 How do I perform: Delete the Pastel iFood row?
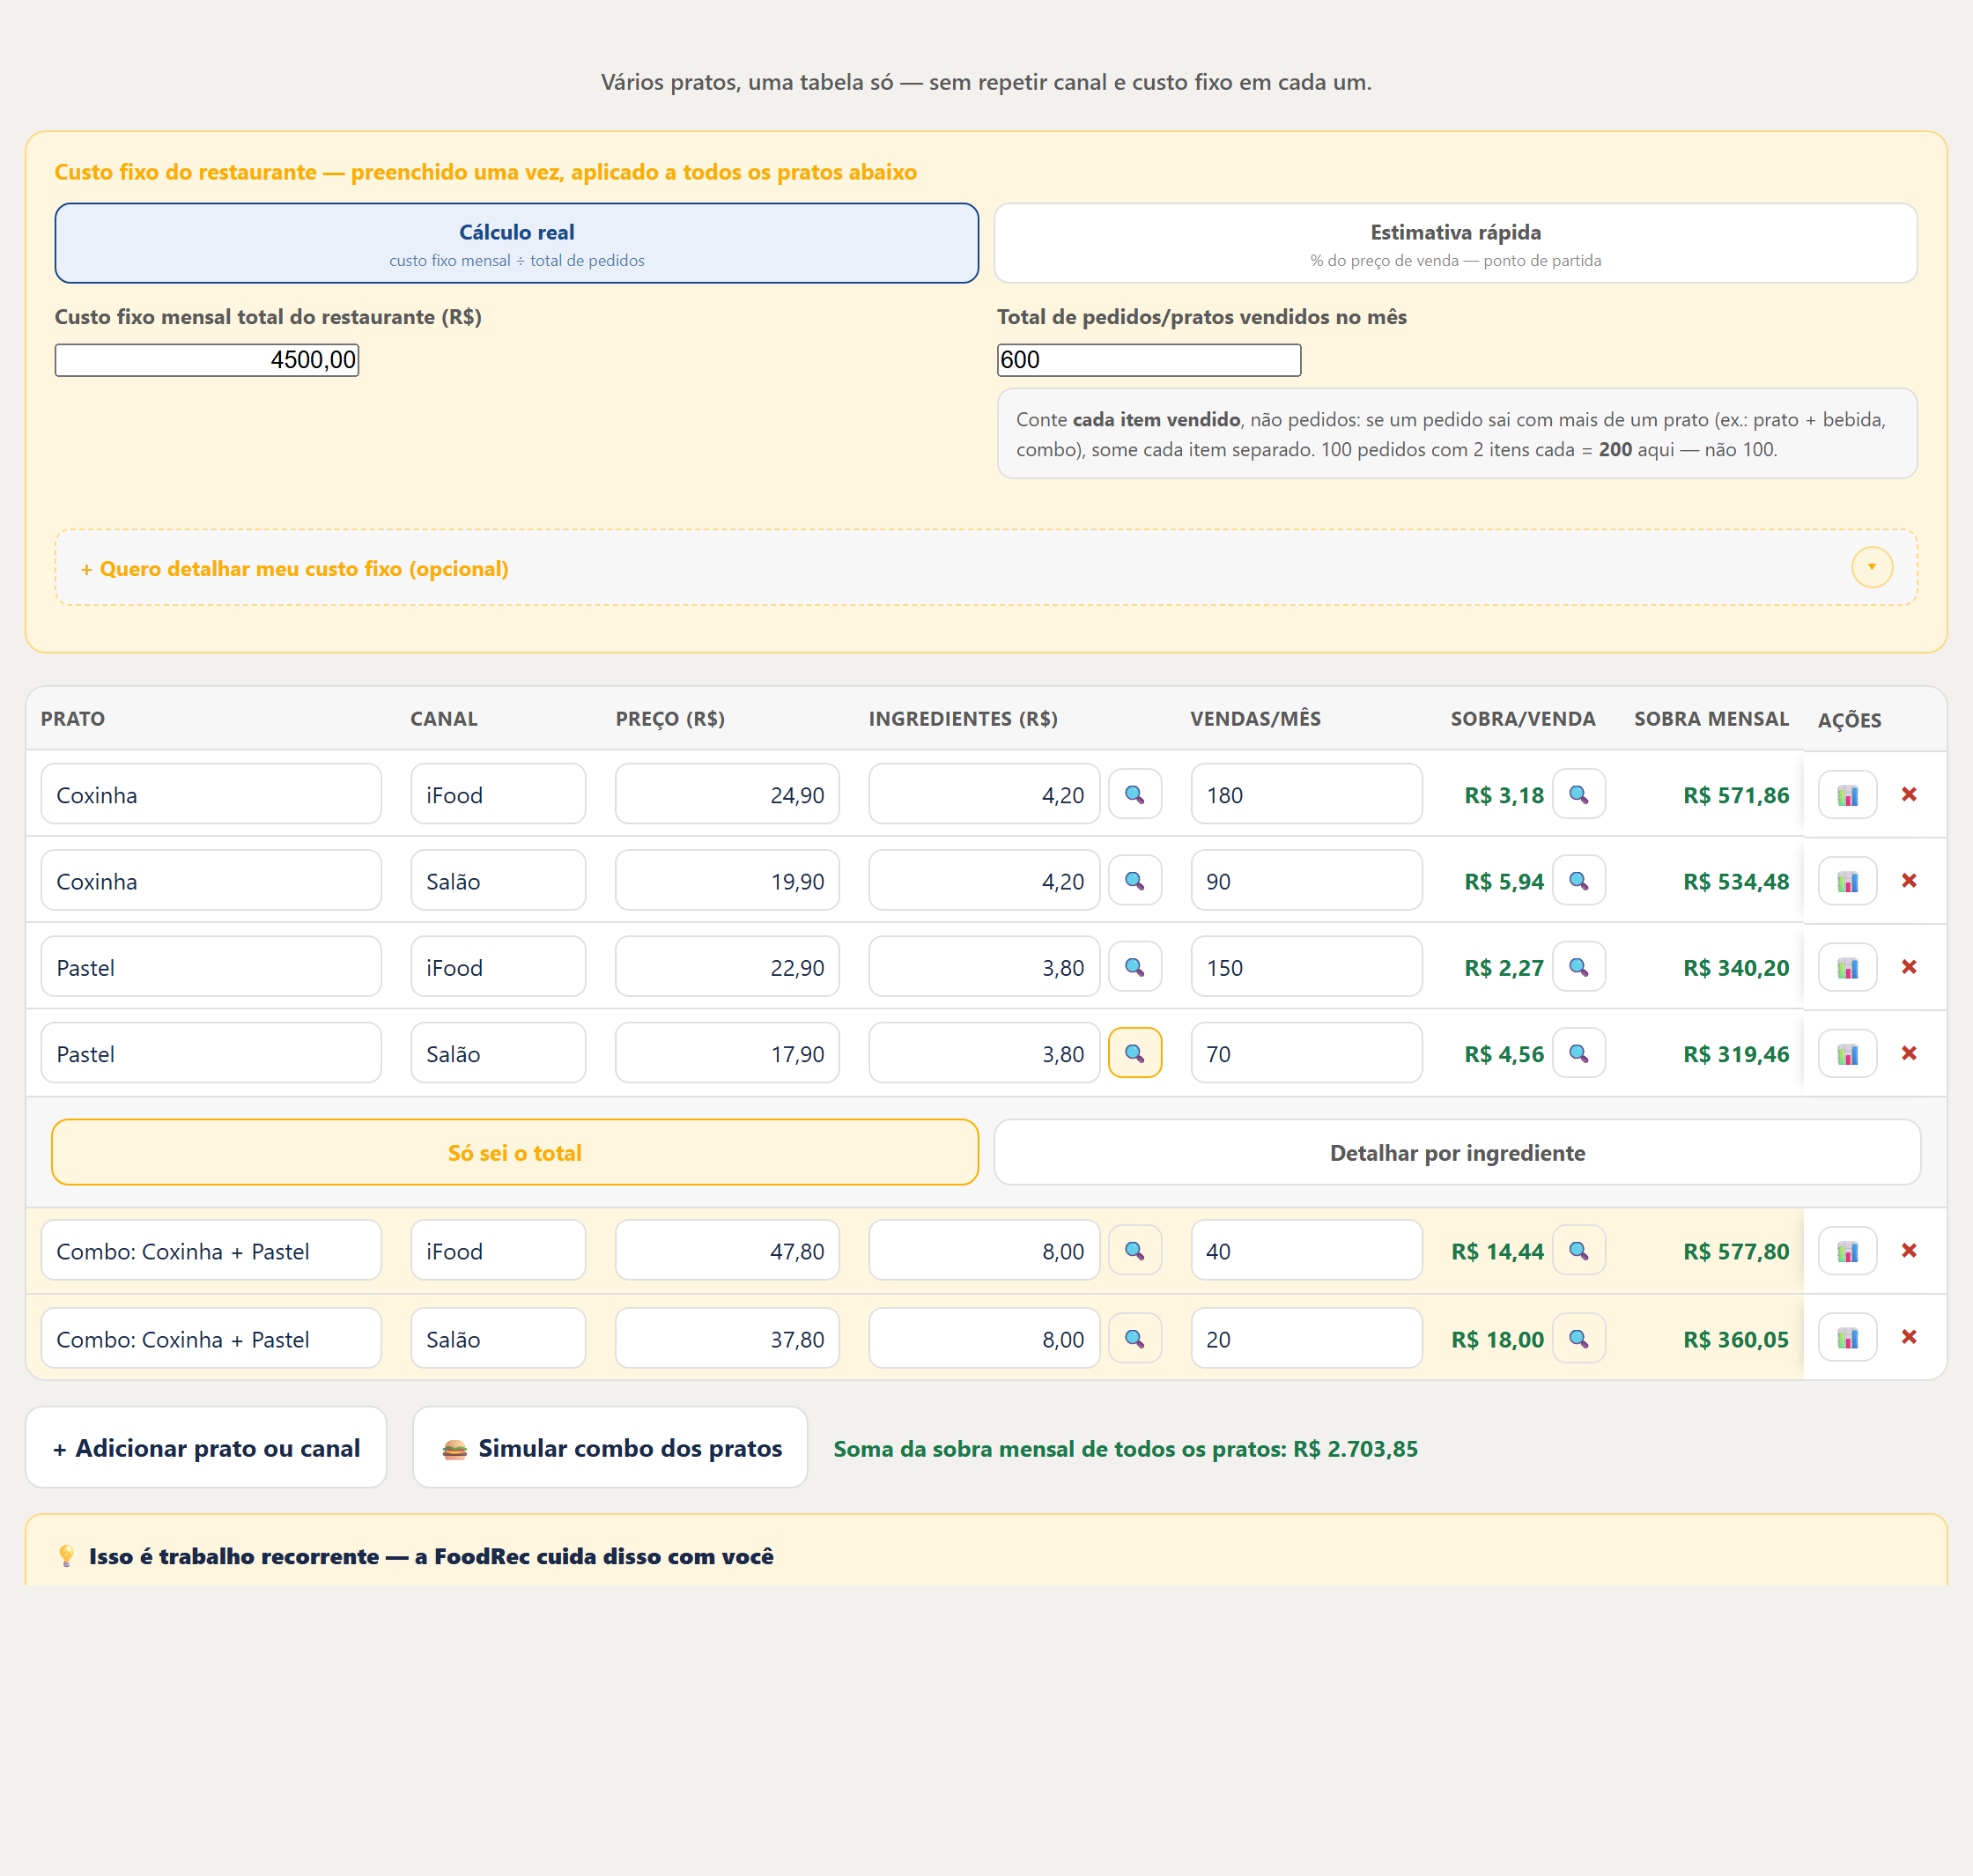tap(1909, 967)
